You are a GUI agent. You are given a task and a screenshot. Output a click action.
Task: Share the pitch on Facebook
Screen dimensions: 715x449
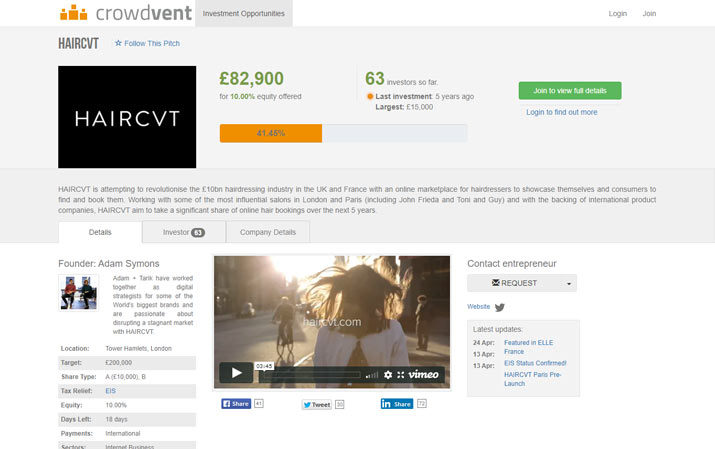click(236, 403)
